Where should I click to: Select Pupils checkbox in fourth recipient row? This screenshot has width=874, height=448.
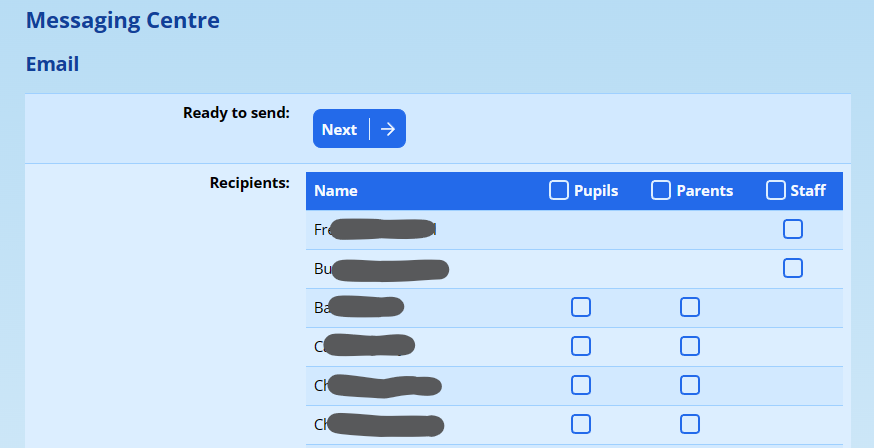pos(581,346)
